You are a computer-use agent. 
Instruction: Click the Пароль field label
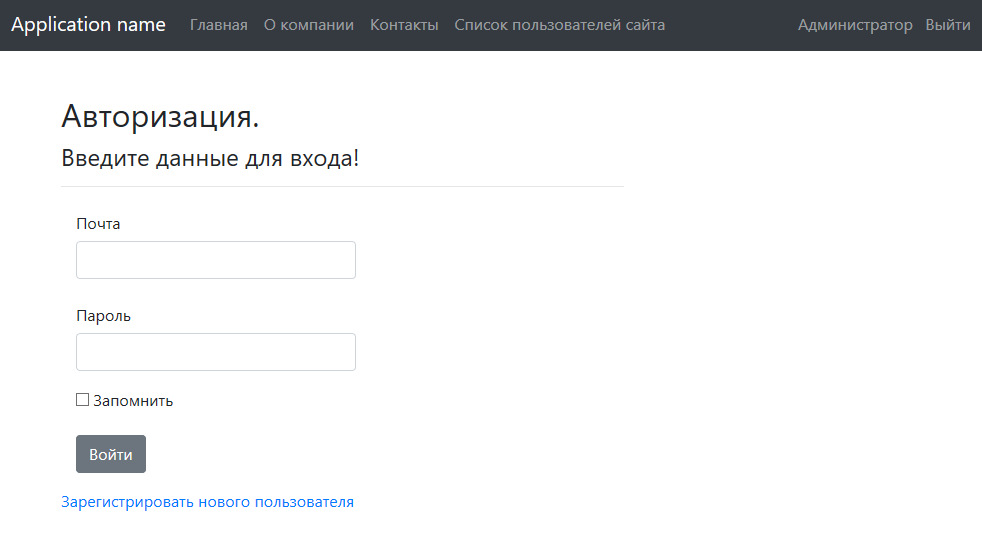click(x=103, y=316)
